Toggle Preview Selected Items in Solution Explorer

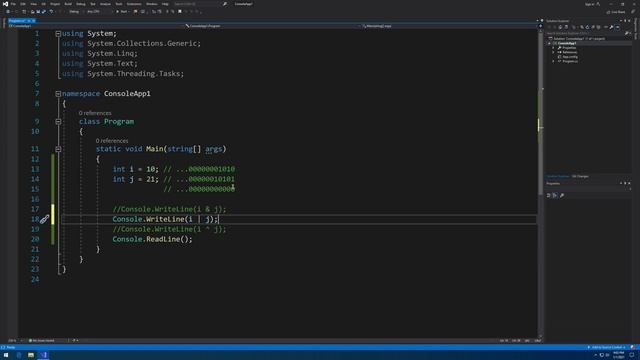coord(617,27)
